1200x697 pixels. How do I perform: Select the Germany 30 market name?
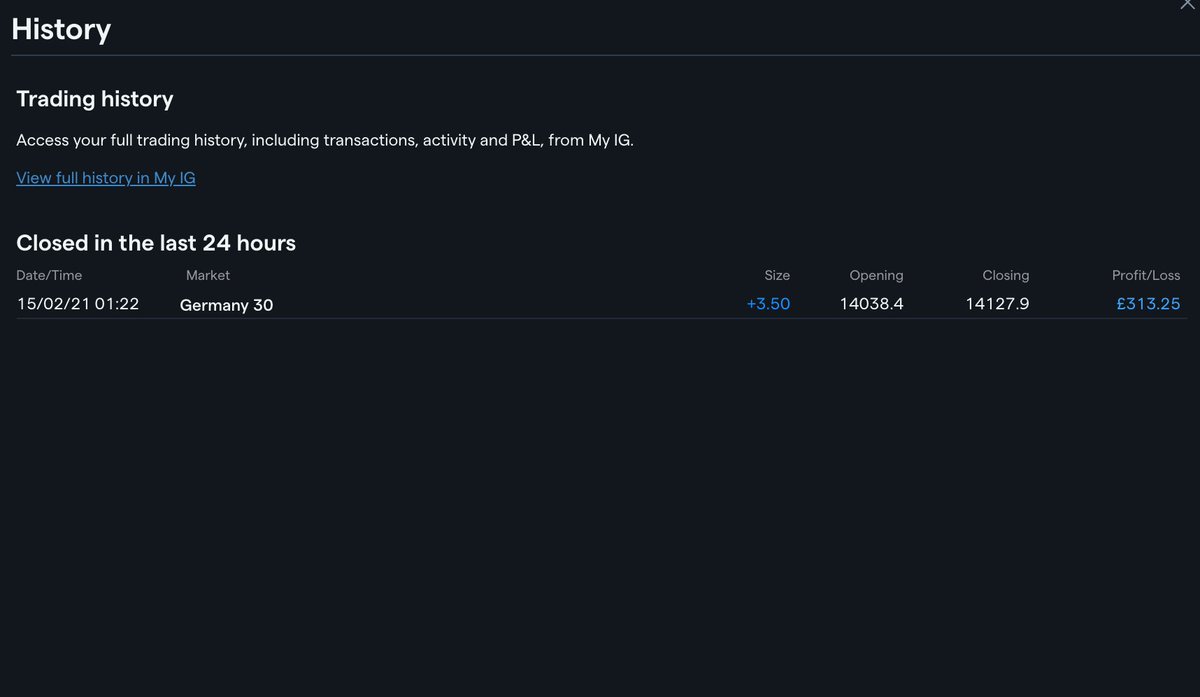226,305
